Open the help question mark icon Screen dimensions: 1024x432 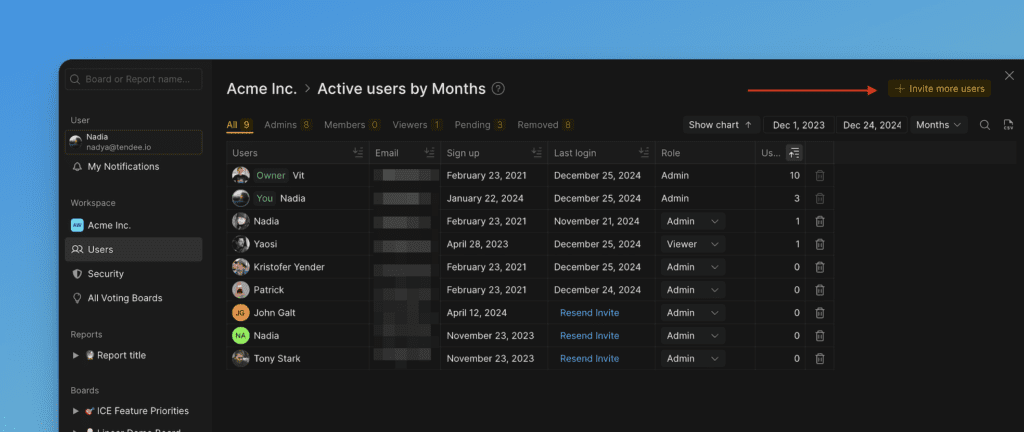coord(498,89)
